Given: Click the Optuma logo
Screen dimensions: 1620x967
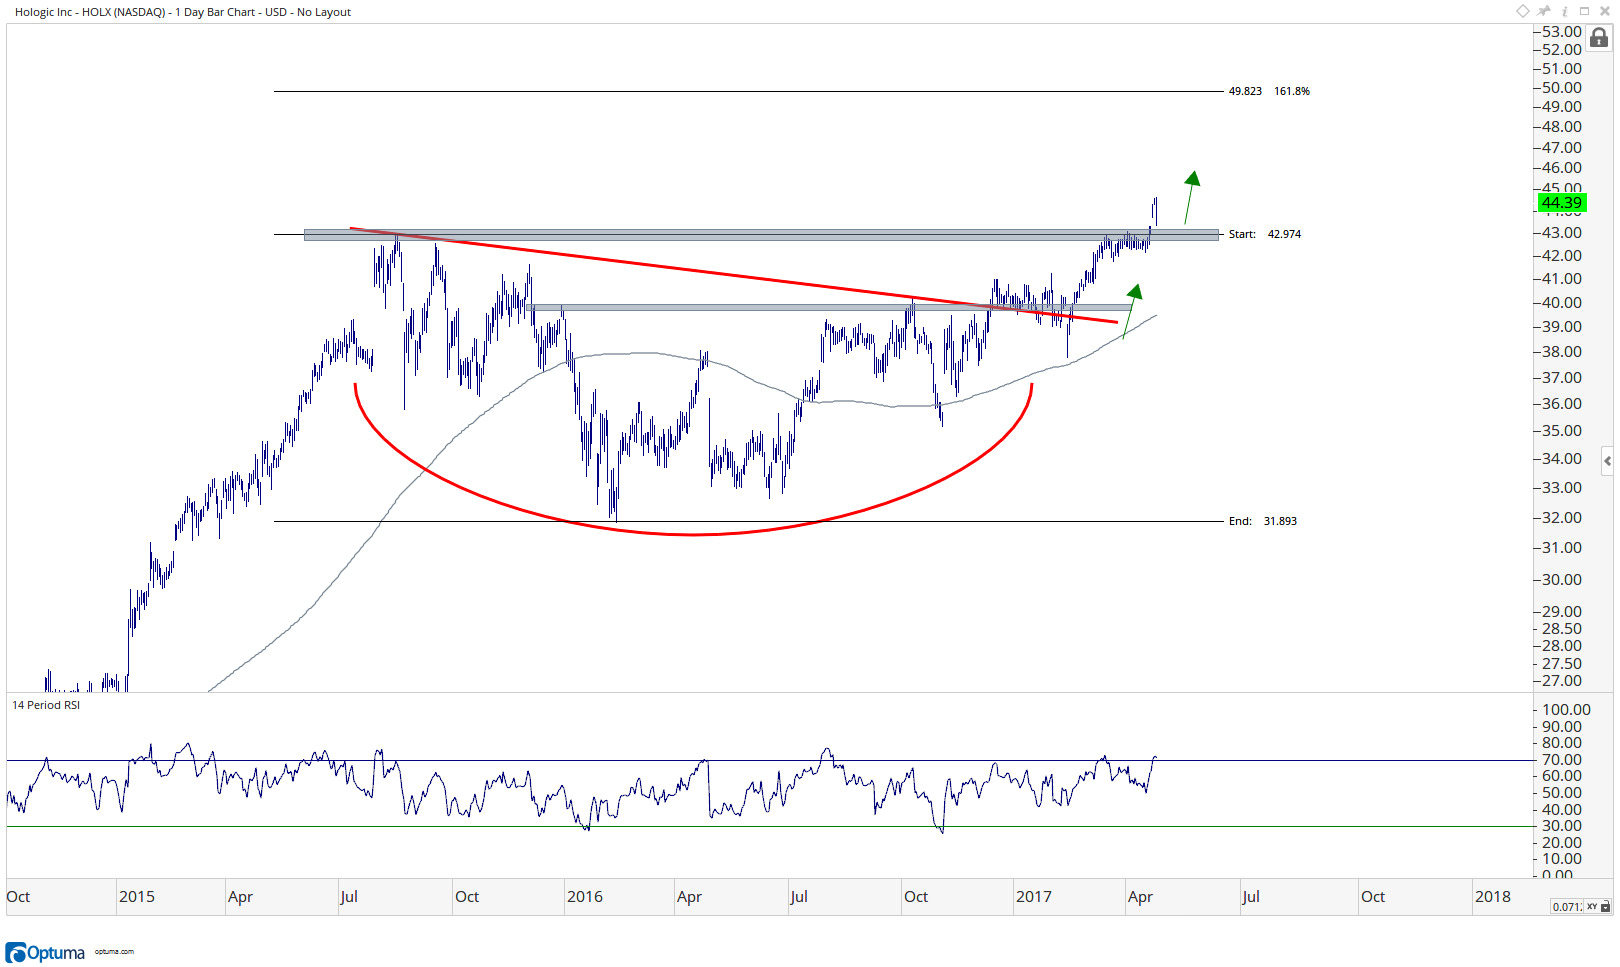Looking at the screenshot, I should coord(45,952).
